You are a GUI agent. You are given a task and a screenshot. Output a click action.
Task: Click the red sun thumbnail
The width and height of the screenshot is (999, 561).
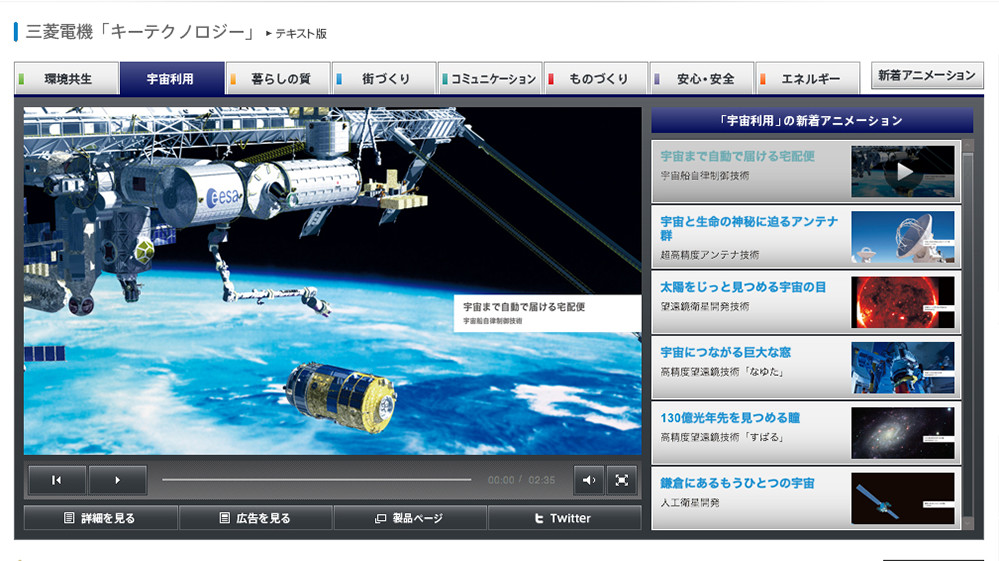[x=903, y=302]
